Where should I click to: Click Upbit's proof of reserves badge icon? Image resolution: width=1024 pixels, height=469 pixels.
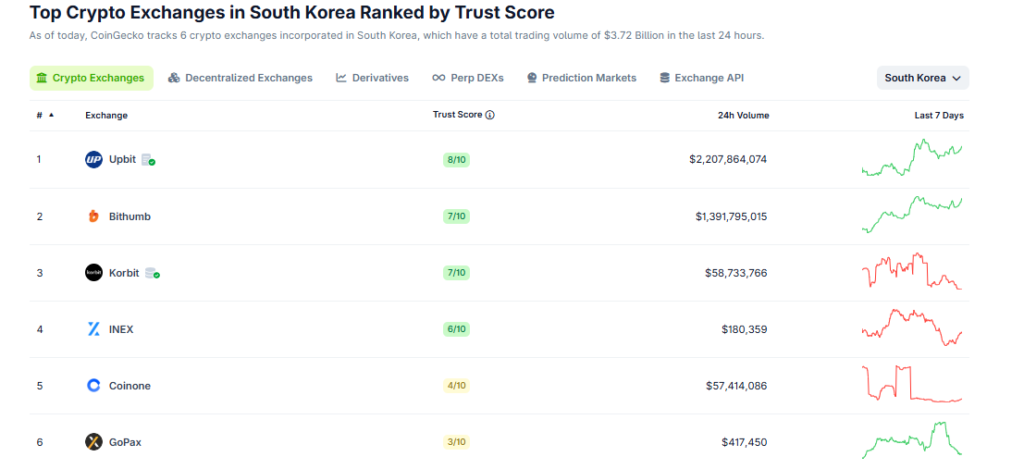(x=148, y=160)
